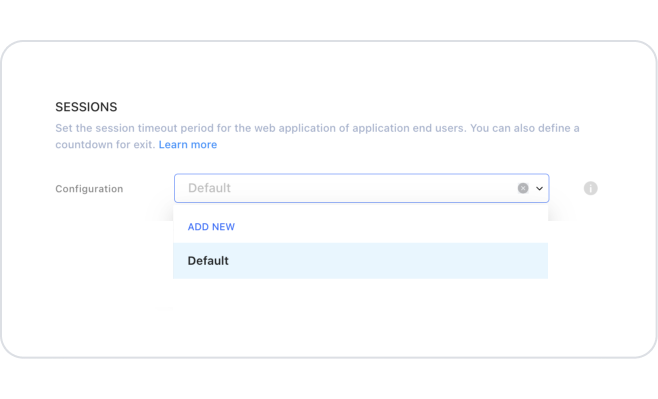Viewport: 658px width, 399px height.
Task: Click the Configuration field label
Action: pyautogui.click(x=89, y=189)
